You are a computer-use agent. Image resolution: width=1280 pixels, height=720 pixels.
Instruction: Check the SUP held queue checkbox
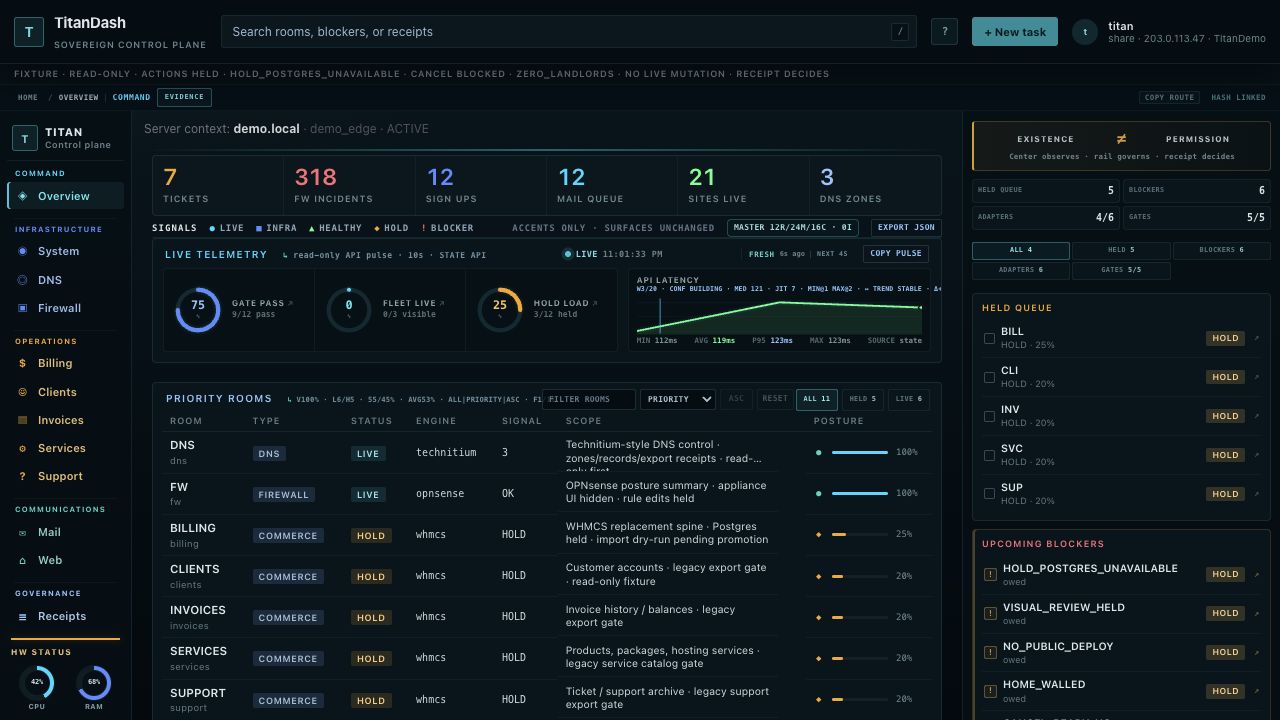(x=989, y=494)
